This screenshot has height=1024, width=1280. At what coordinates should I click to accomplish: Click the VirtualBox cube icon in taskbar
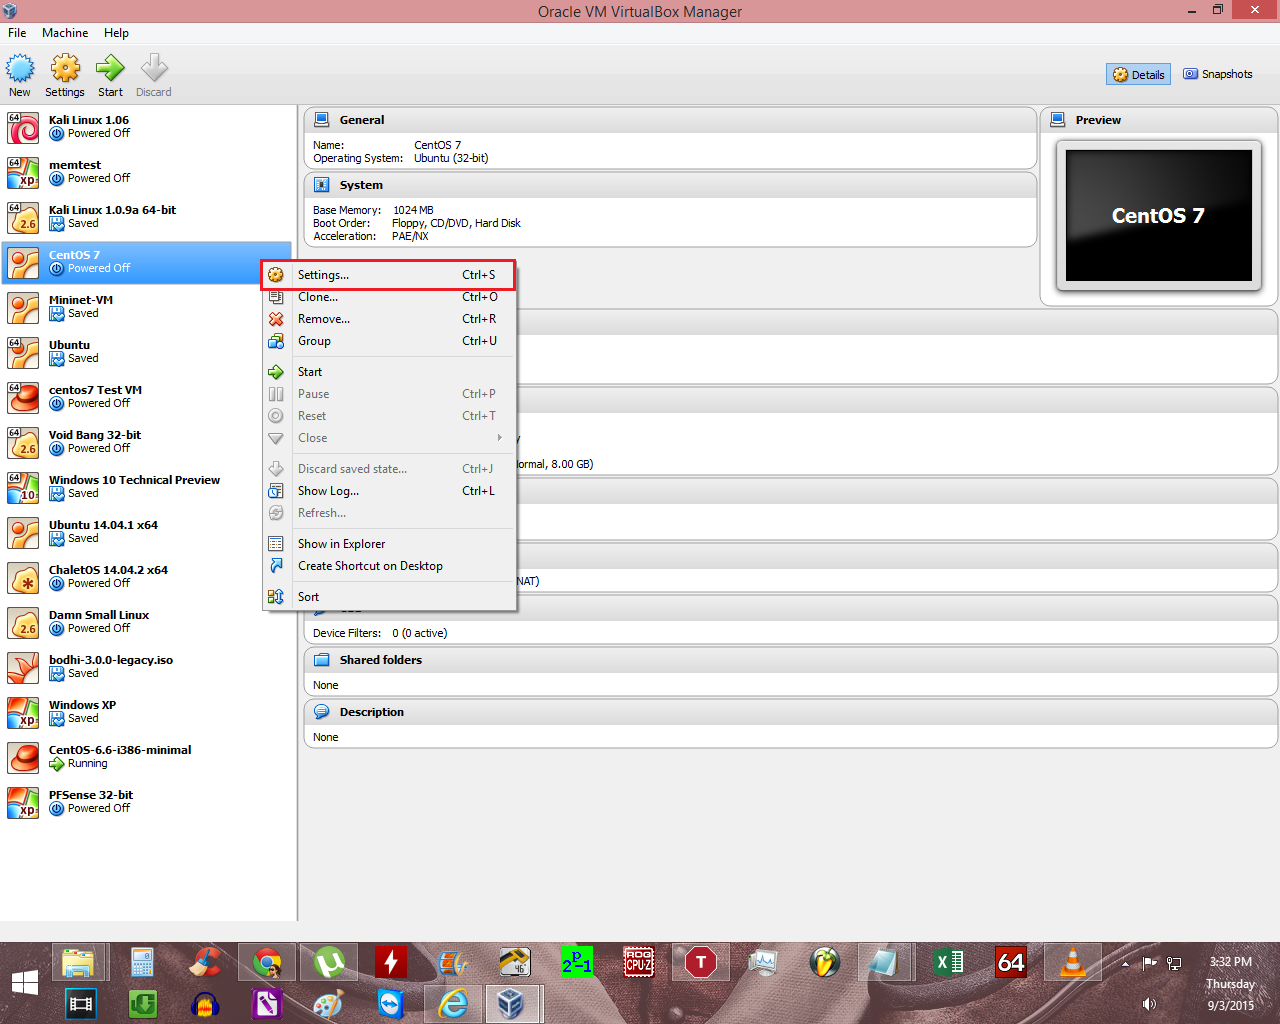[x=511, y=1003]
